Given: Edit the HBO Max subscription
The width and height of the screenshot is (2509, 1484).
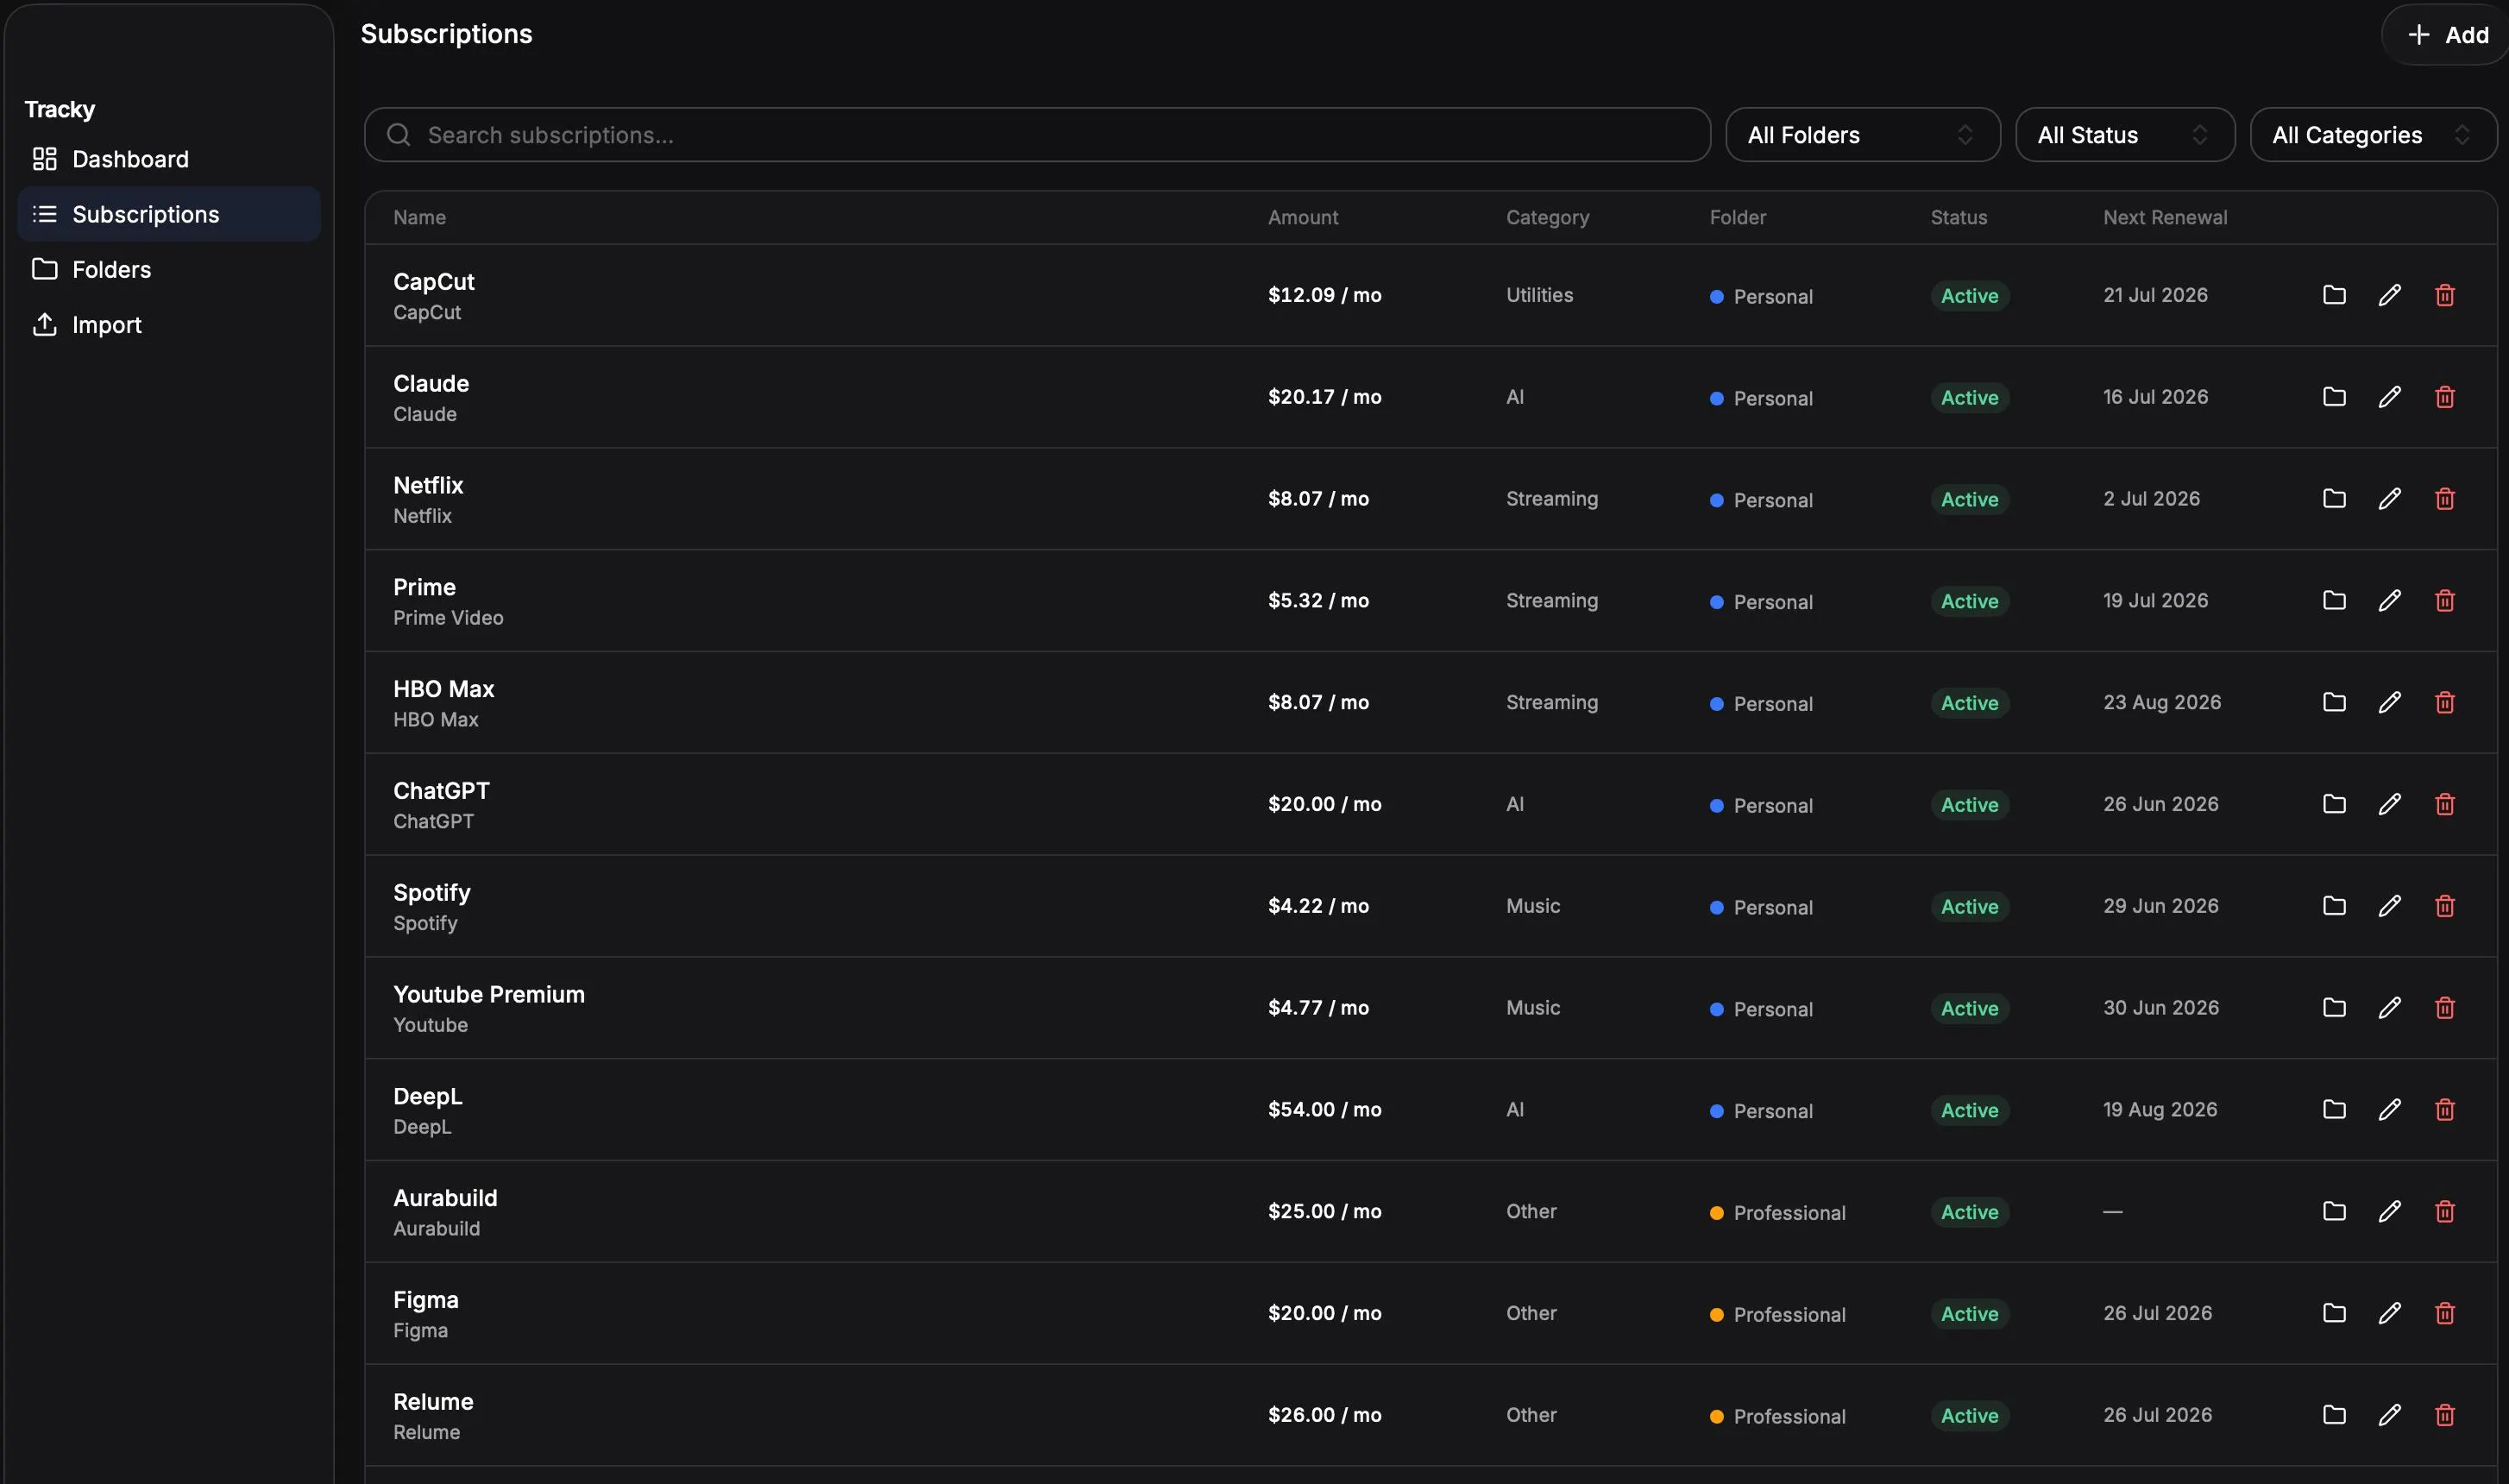Looking at the screenshot, I should 2389,702.
